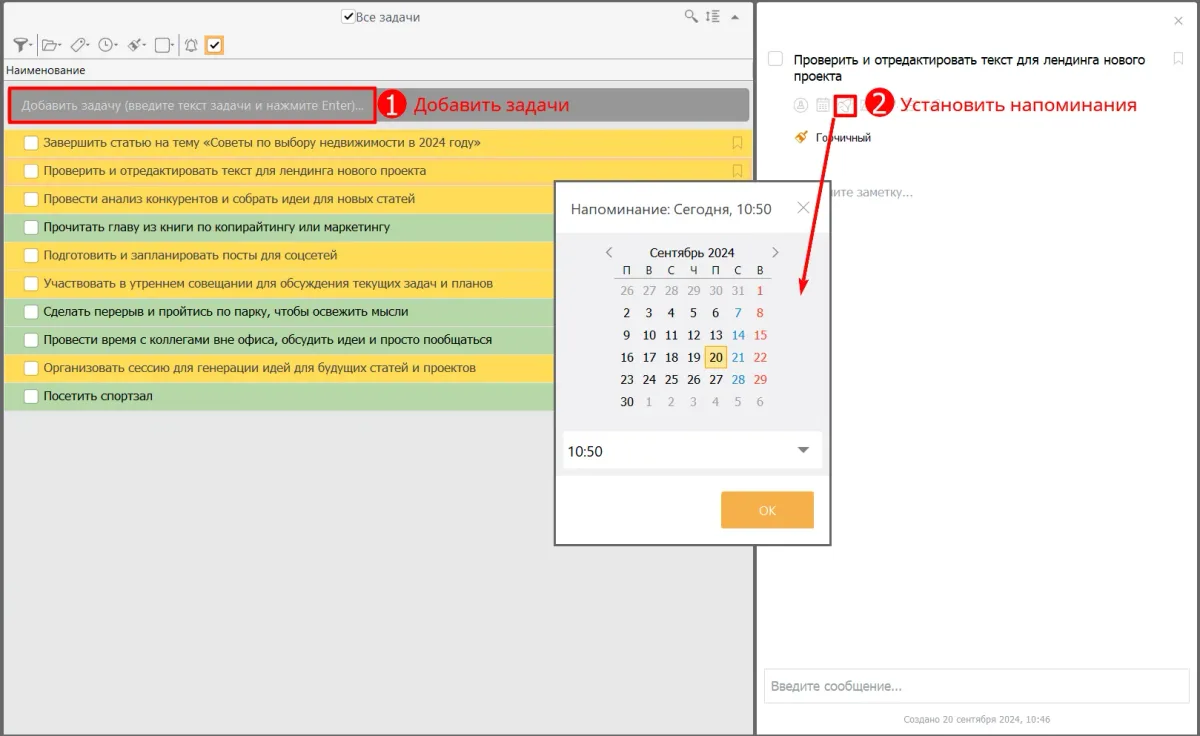Click the "Горчичный" color label

[x=842, y=138]
